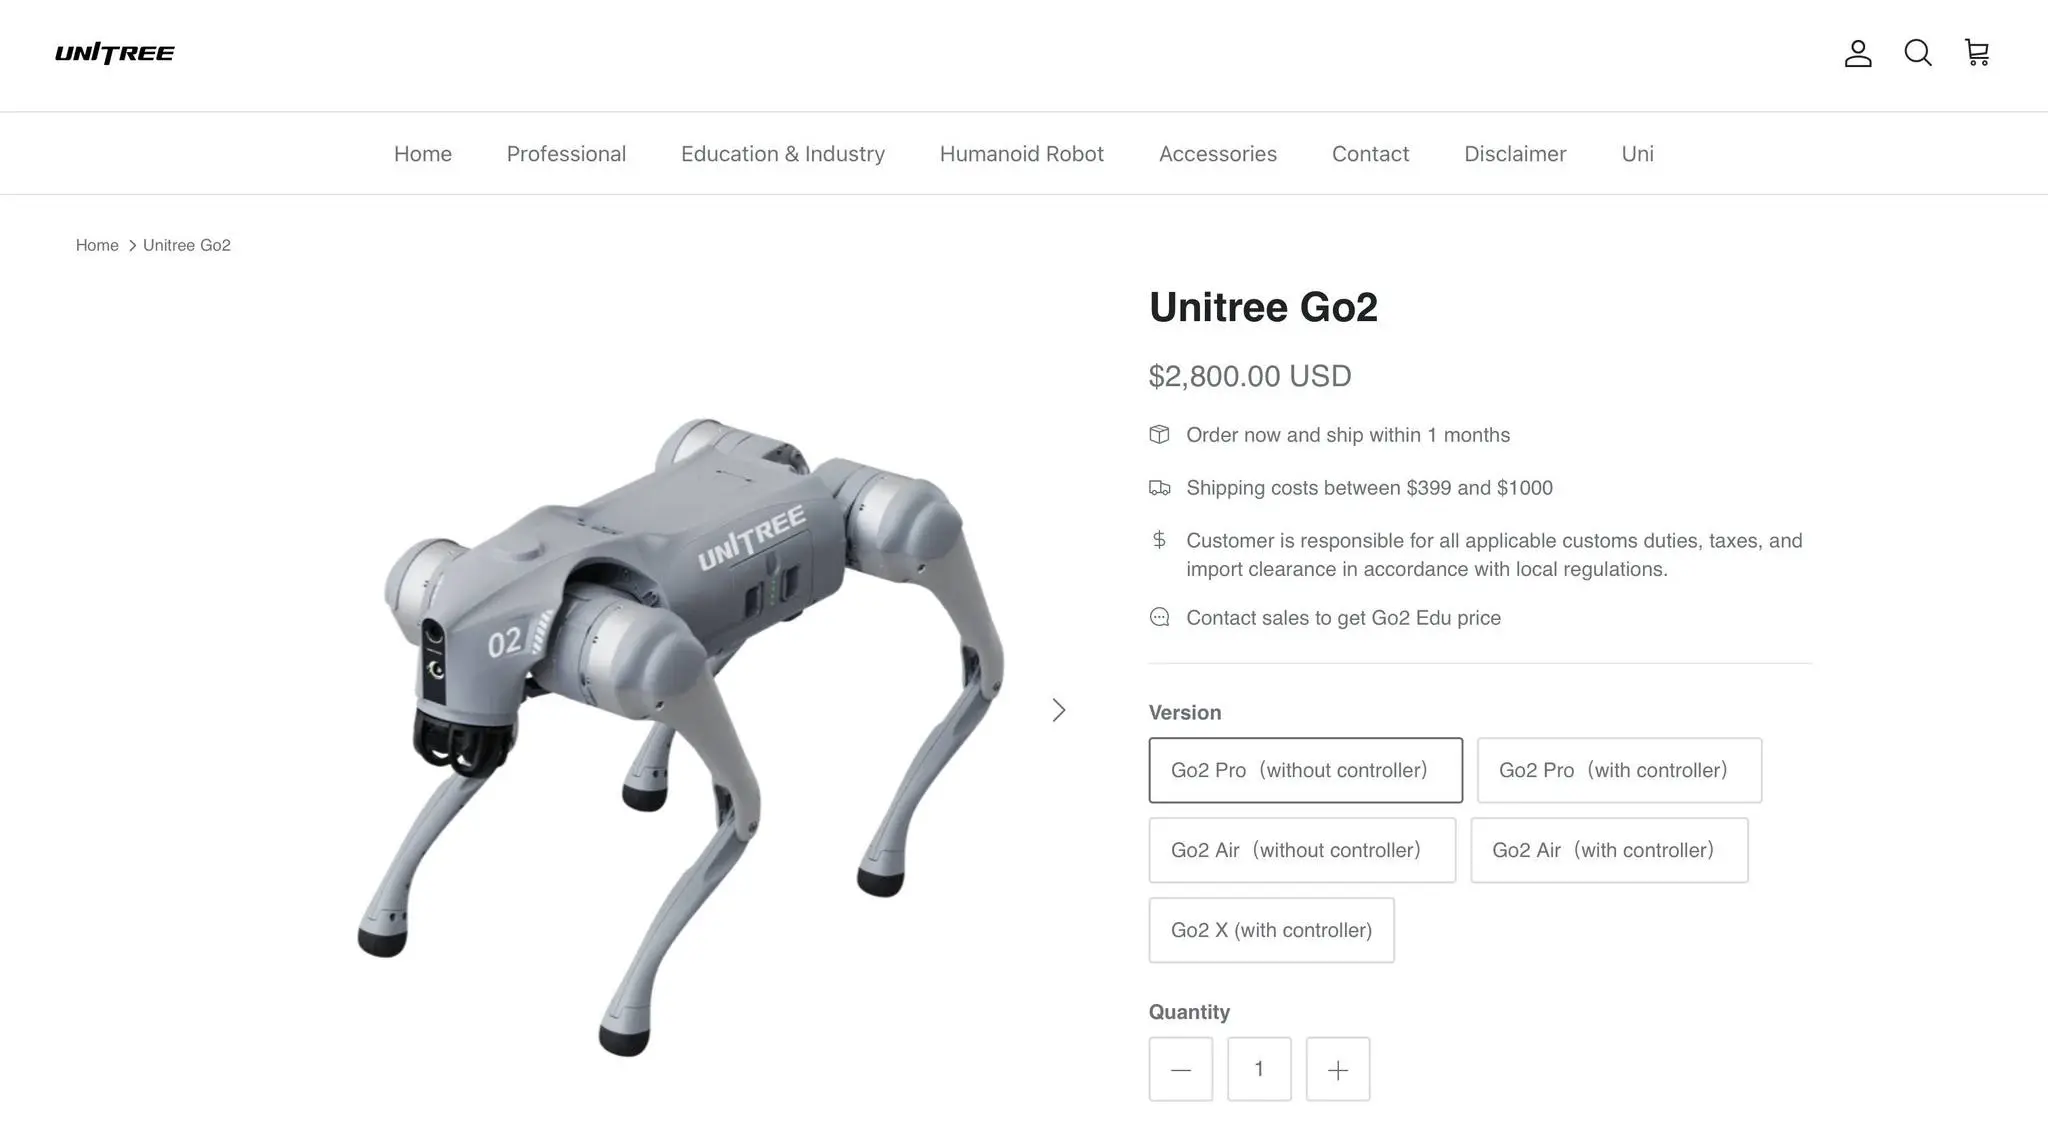Open the Education & Industry menu
The height and width of the screenshot is (1145, 2048).
click(783, 154)
